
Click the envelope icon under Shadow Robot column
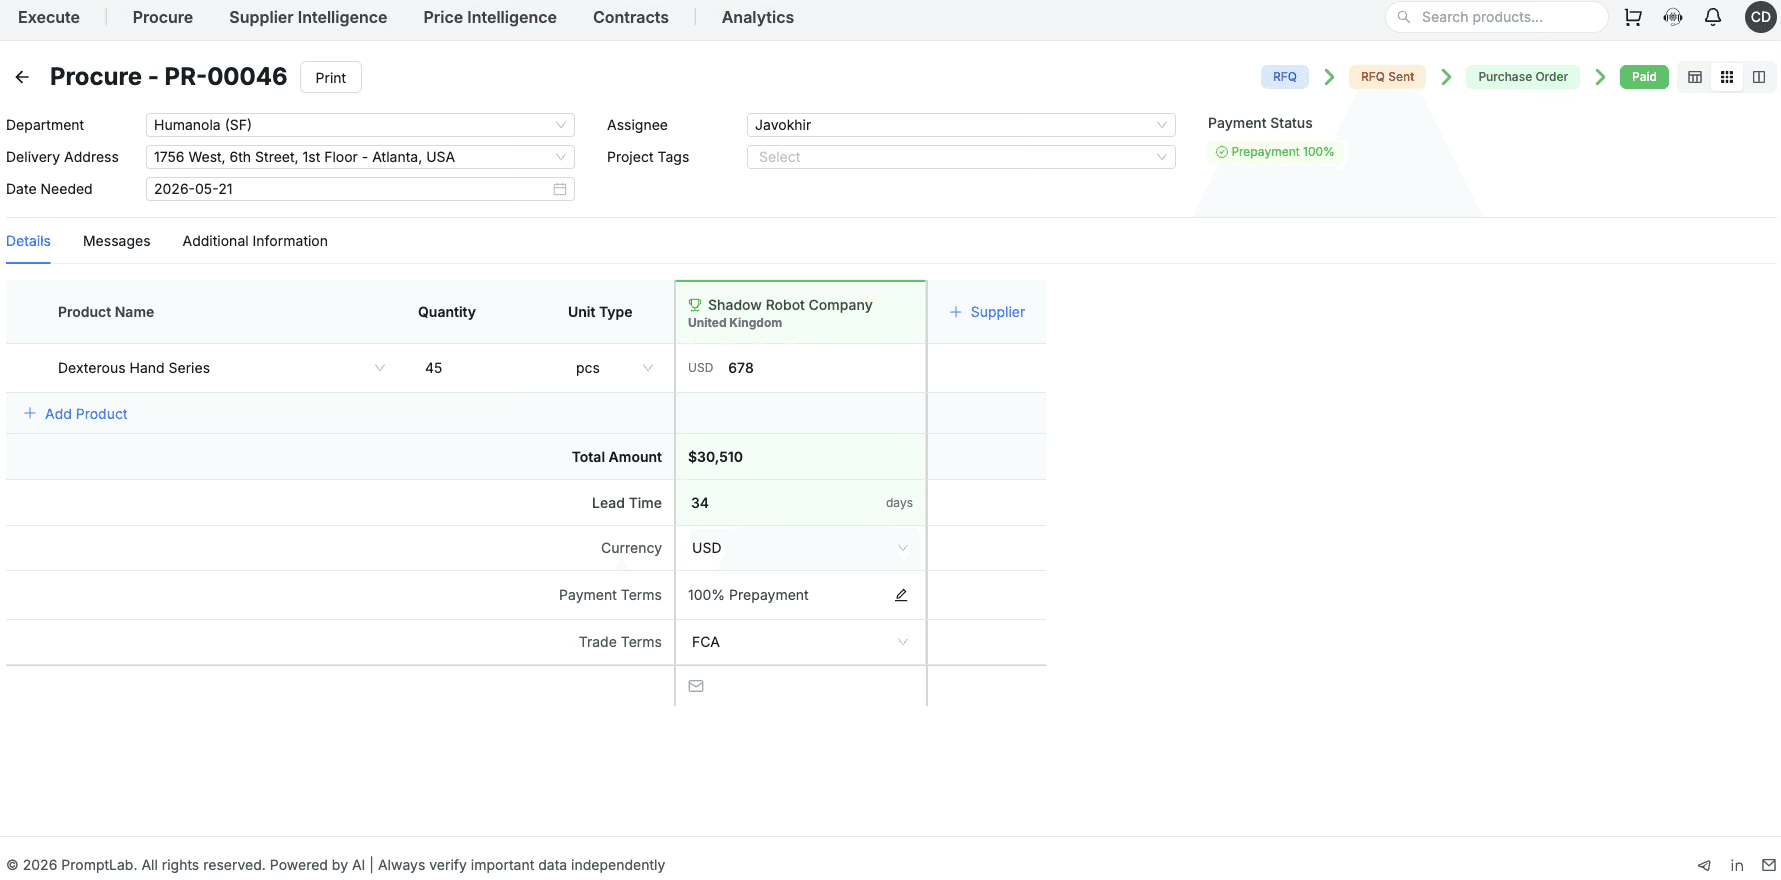(x=696, y=686)
